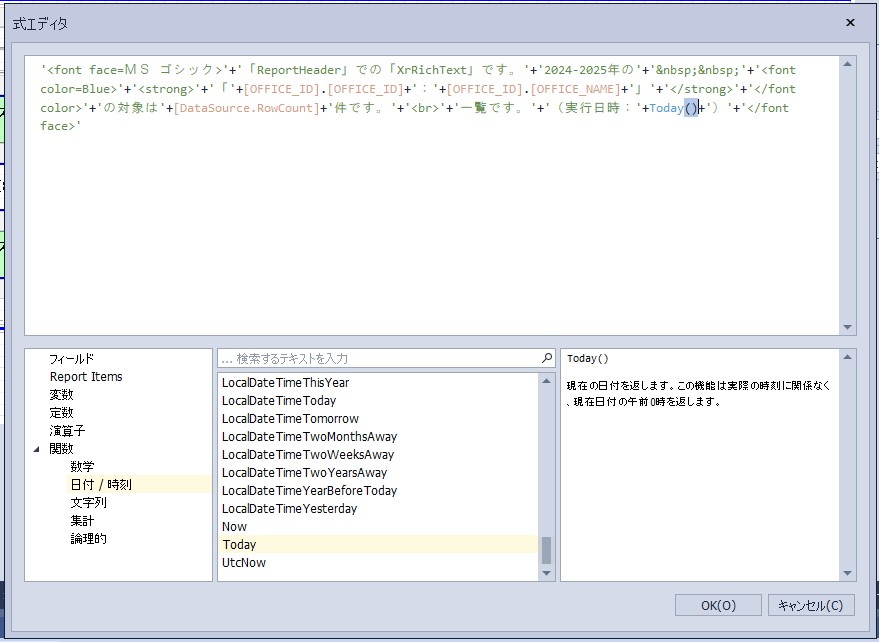879x642 pixels.
Task: Choose LocalDateTimeYesterday in the list
Action: (289, 508)
